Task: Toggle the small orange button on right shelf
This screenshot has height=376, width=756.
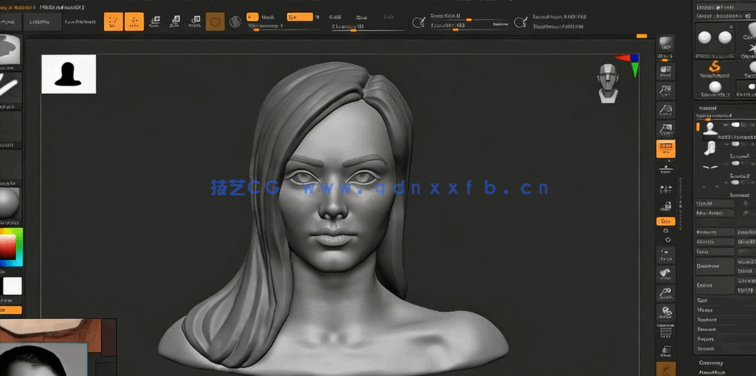Action: tap(665, 221)
